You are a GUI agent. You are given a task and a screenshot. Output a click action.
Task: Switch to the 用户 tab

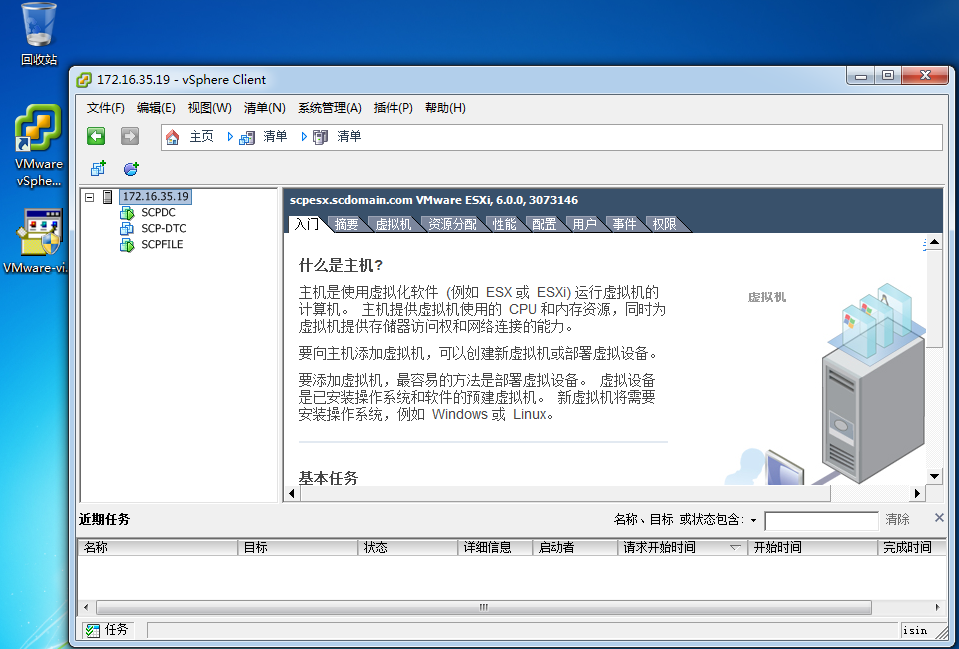point(585,224)
